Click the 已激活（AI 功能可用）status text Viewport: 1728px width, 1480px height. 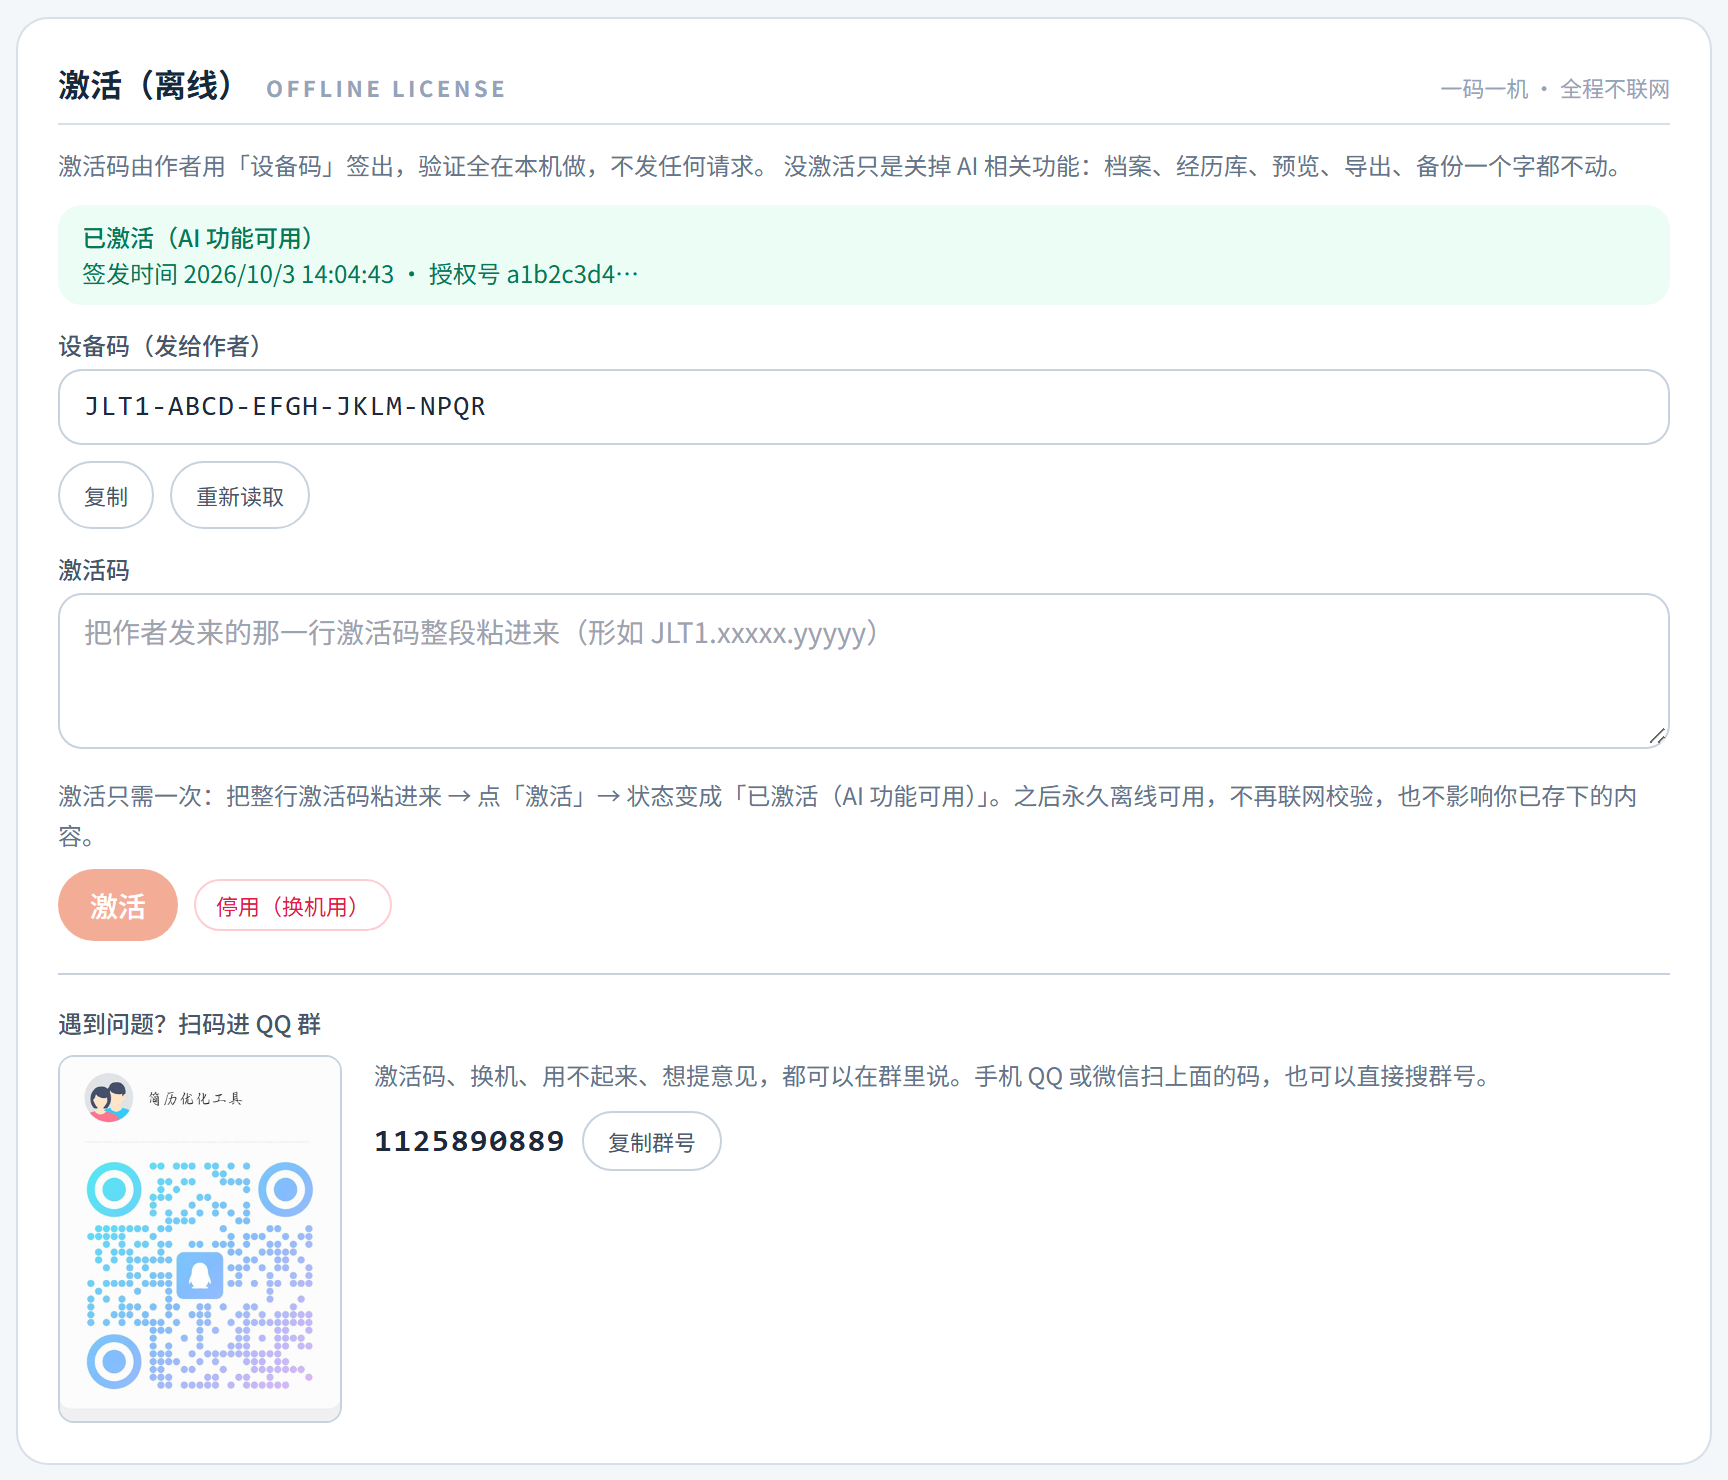(x=198, y=238)
